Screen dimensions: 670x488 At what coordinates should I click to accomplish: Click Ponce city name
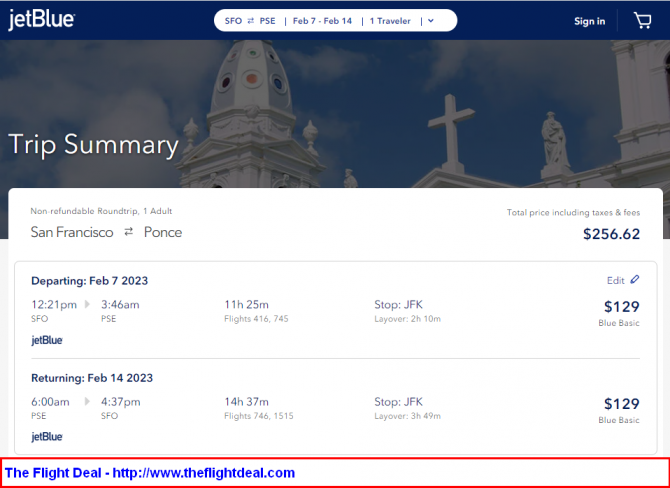coord(163,232)
